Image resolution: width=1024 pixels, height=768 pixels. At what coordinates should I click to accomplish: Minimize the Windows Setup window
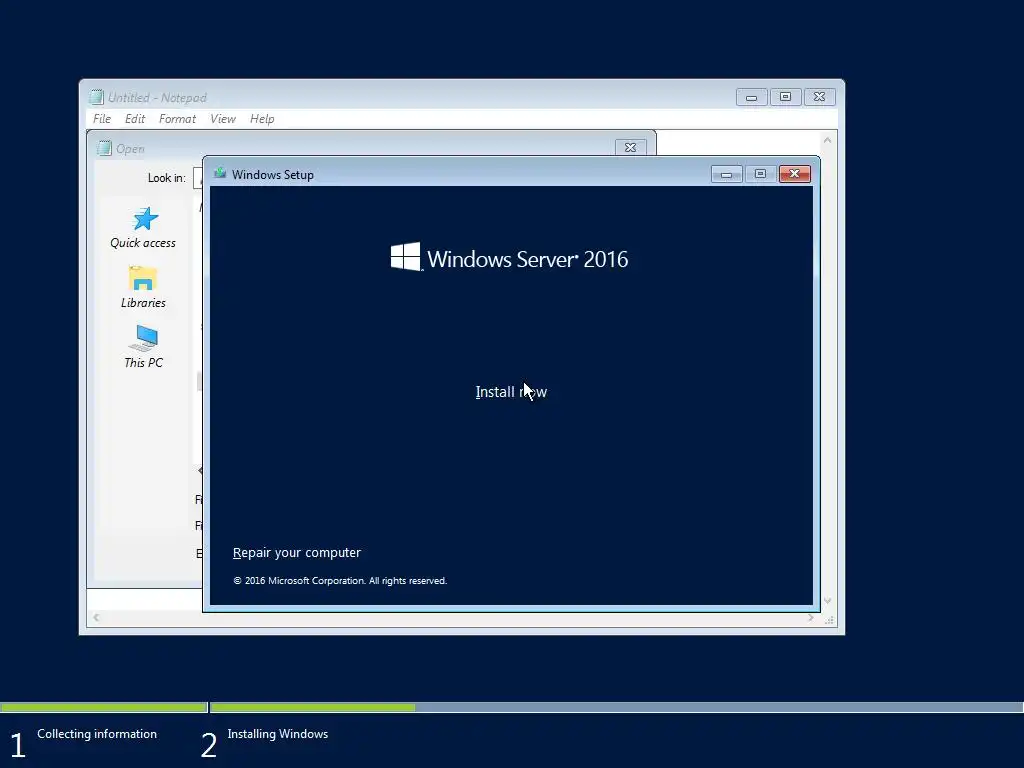click(726, 174)
